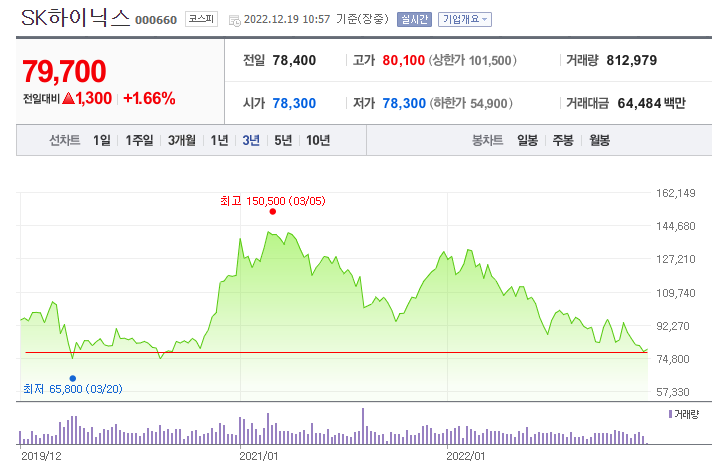The width and height of the screenshot is (712, 471).
Task: Click the 109,740 y-axis label
Action: [x=676, y=293]
